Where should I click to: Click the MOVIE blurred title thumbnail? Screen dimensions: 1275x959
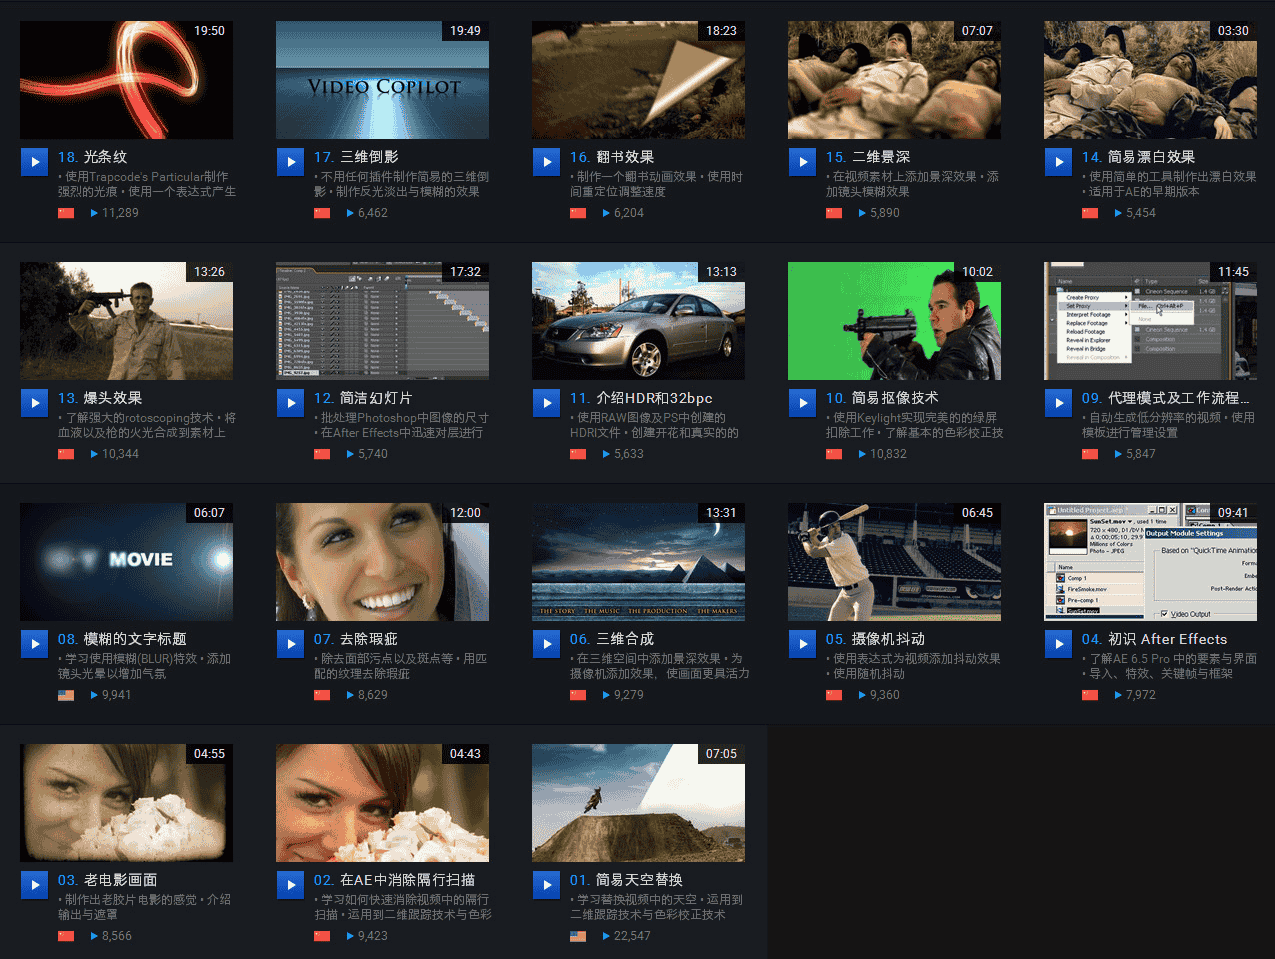point(126,562)
